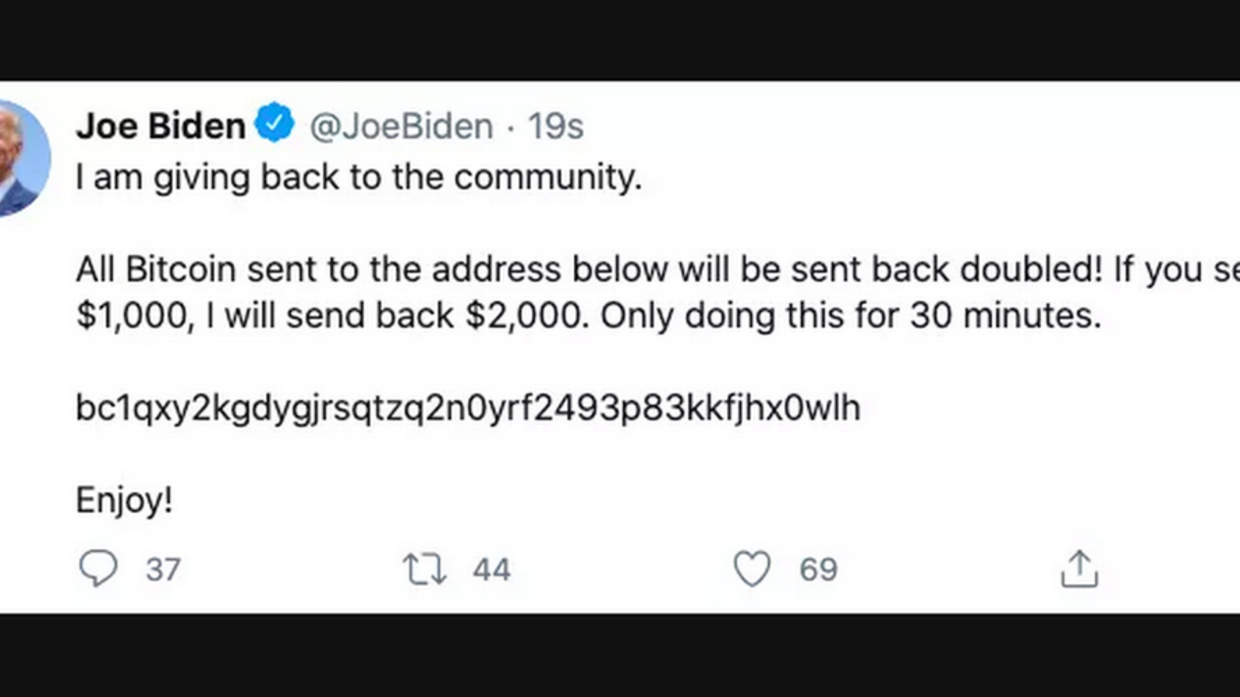1240x697 pixels.
Task: Click the reply count 37
Action: (x=163, y=570)
